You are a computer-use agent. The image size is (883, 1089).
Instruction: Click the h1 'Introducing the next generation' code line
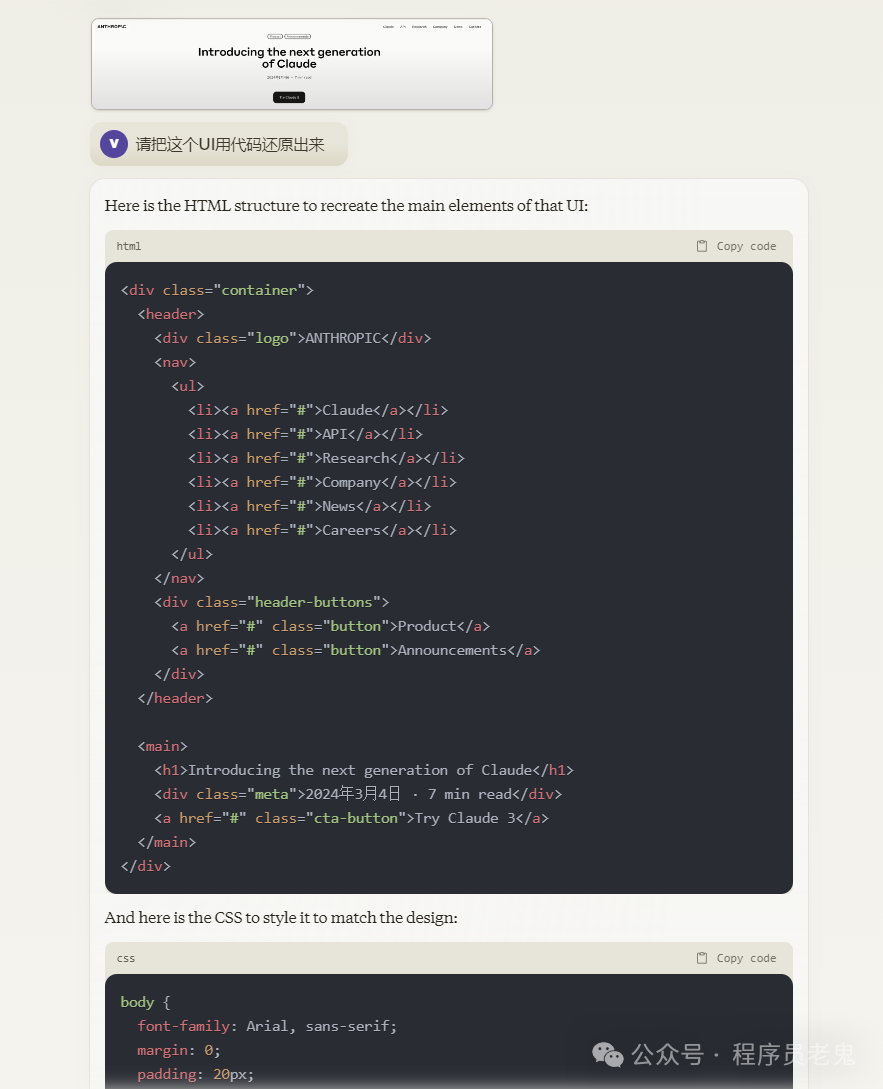coord(364,770)
